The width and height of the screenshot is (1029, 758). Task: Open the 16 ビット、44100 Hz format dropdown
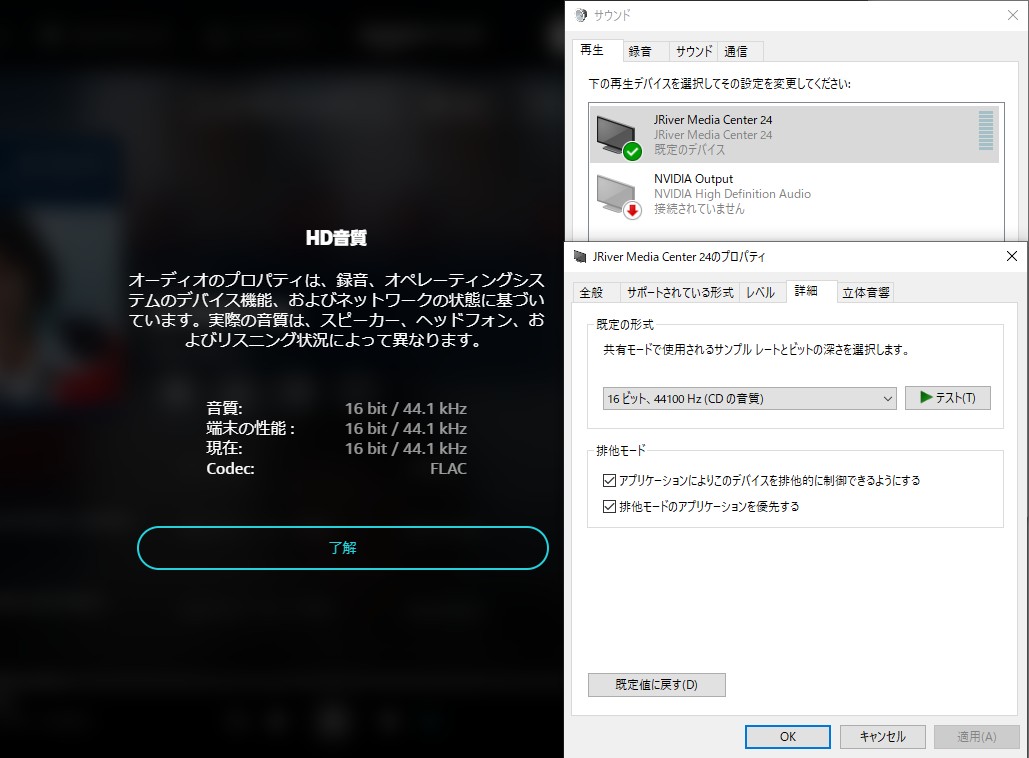[x=749, y=398]
